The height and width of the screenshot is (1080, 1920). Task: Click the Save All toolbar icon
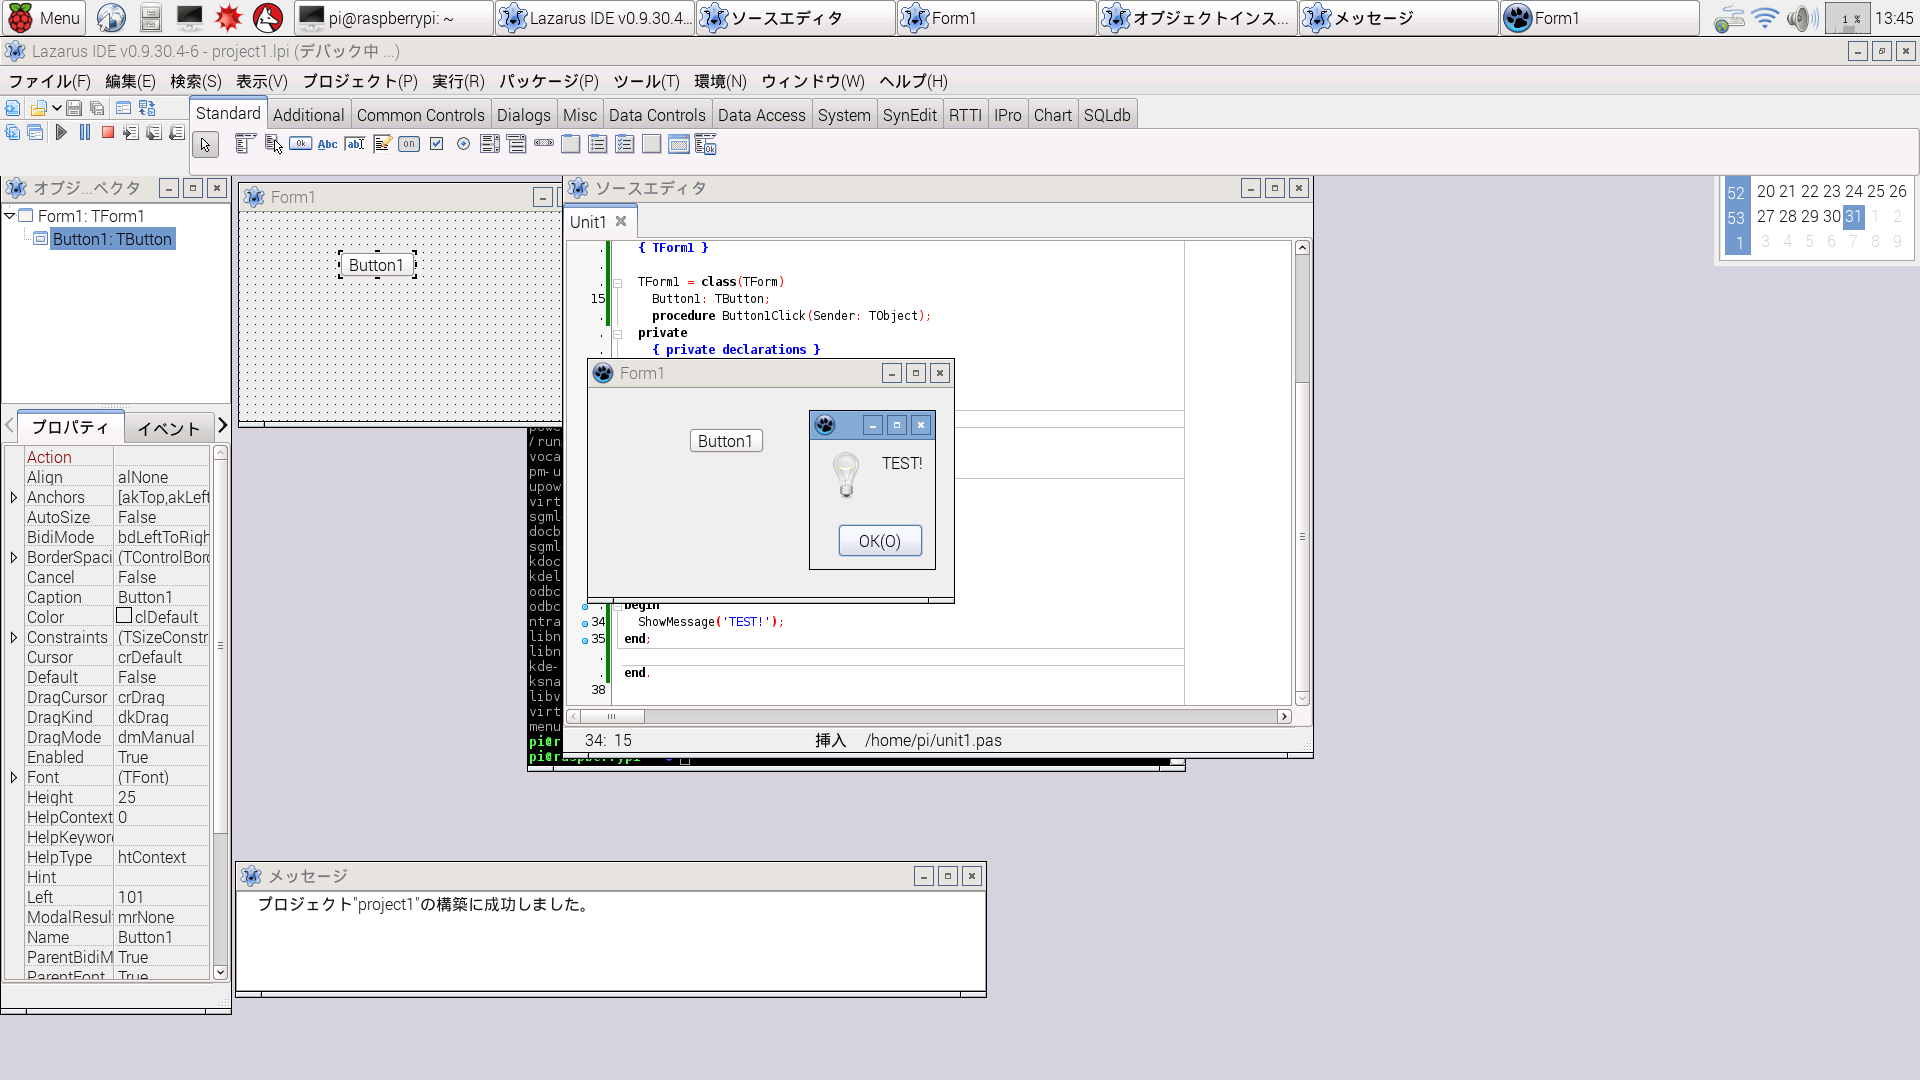(x=97, y=108)
